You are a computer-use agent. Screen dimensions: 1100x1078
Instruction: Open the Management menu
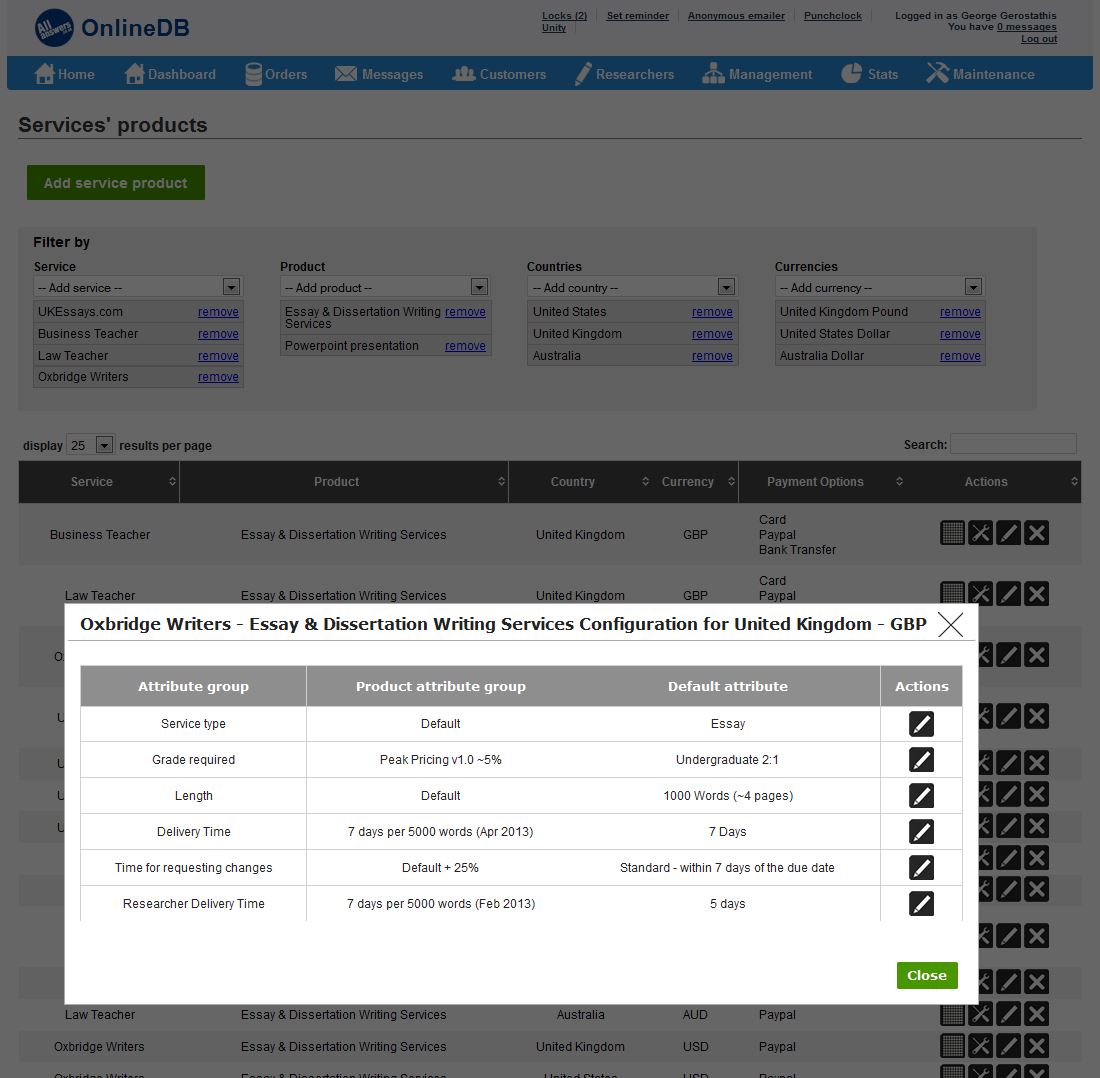(x=758, y=74)
